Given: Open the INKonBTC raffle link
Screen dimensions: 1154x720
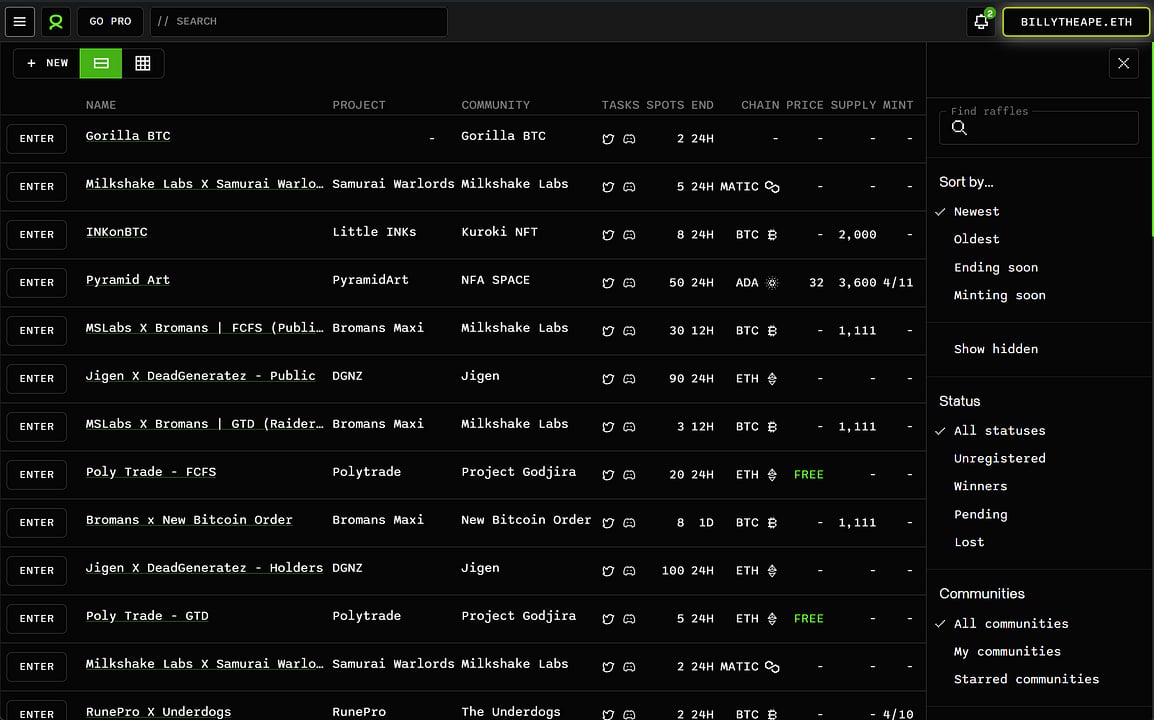Looking at the screenshot, I should click(116, 232).
